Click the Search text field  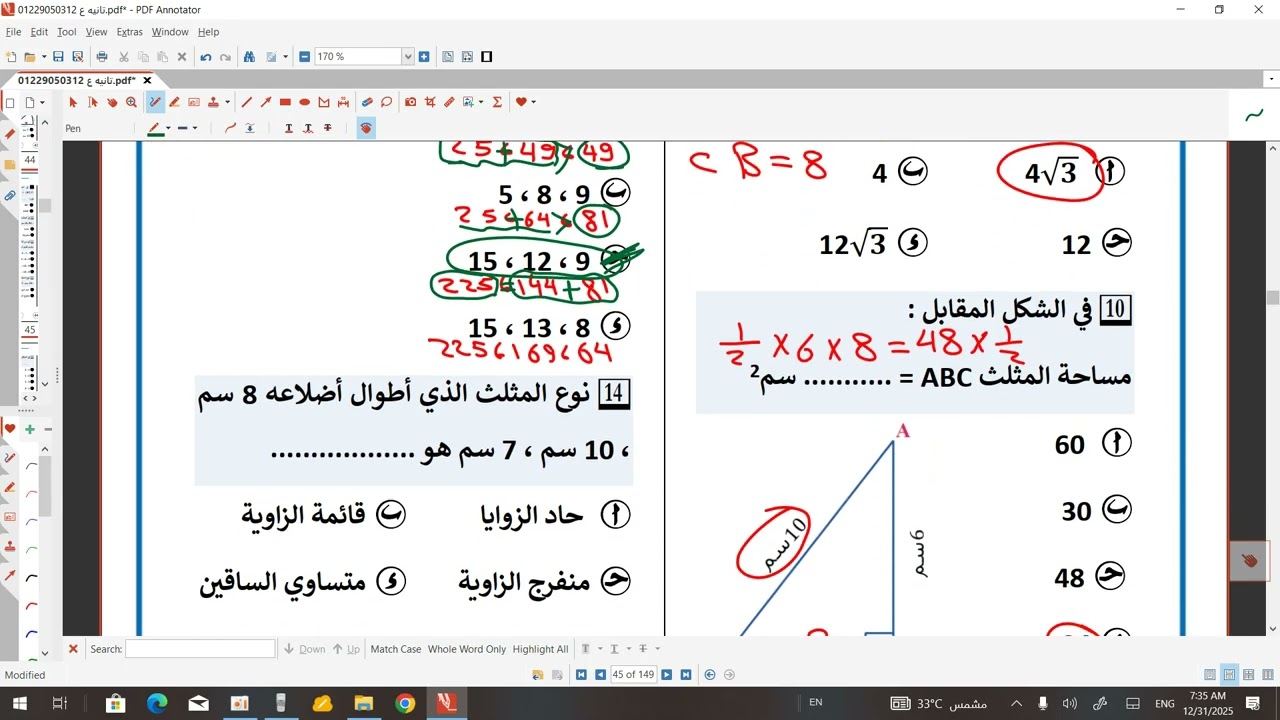tap(200, 649)
